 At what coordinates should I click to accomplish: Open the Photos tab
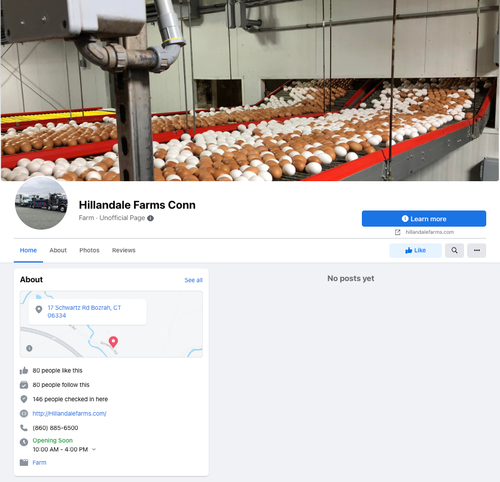(89, 250)
